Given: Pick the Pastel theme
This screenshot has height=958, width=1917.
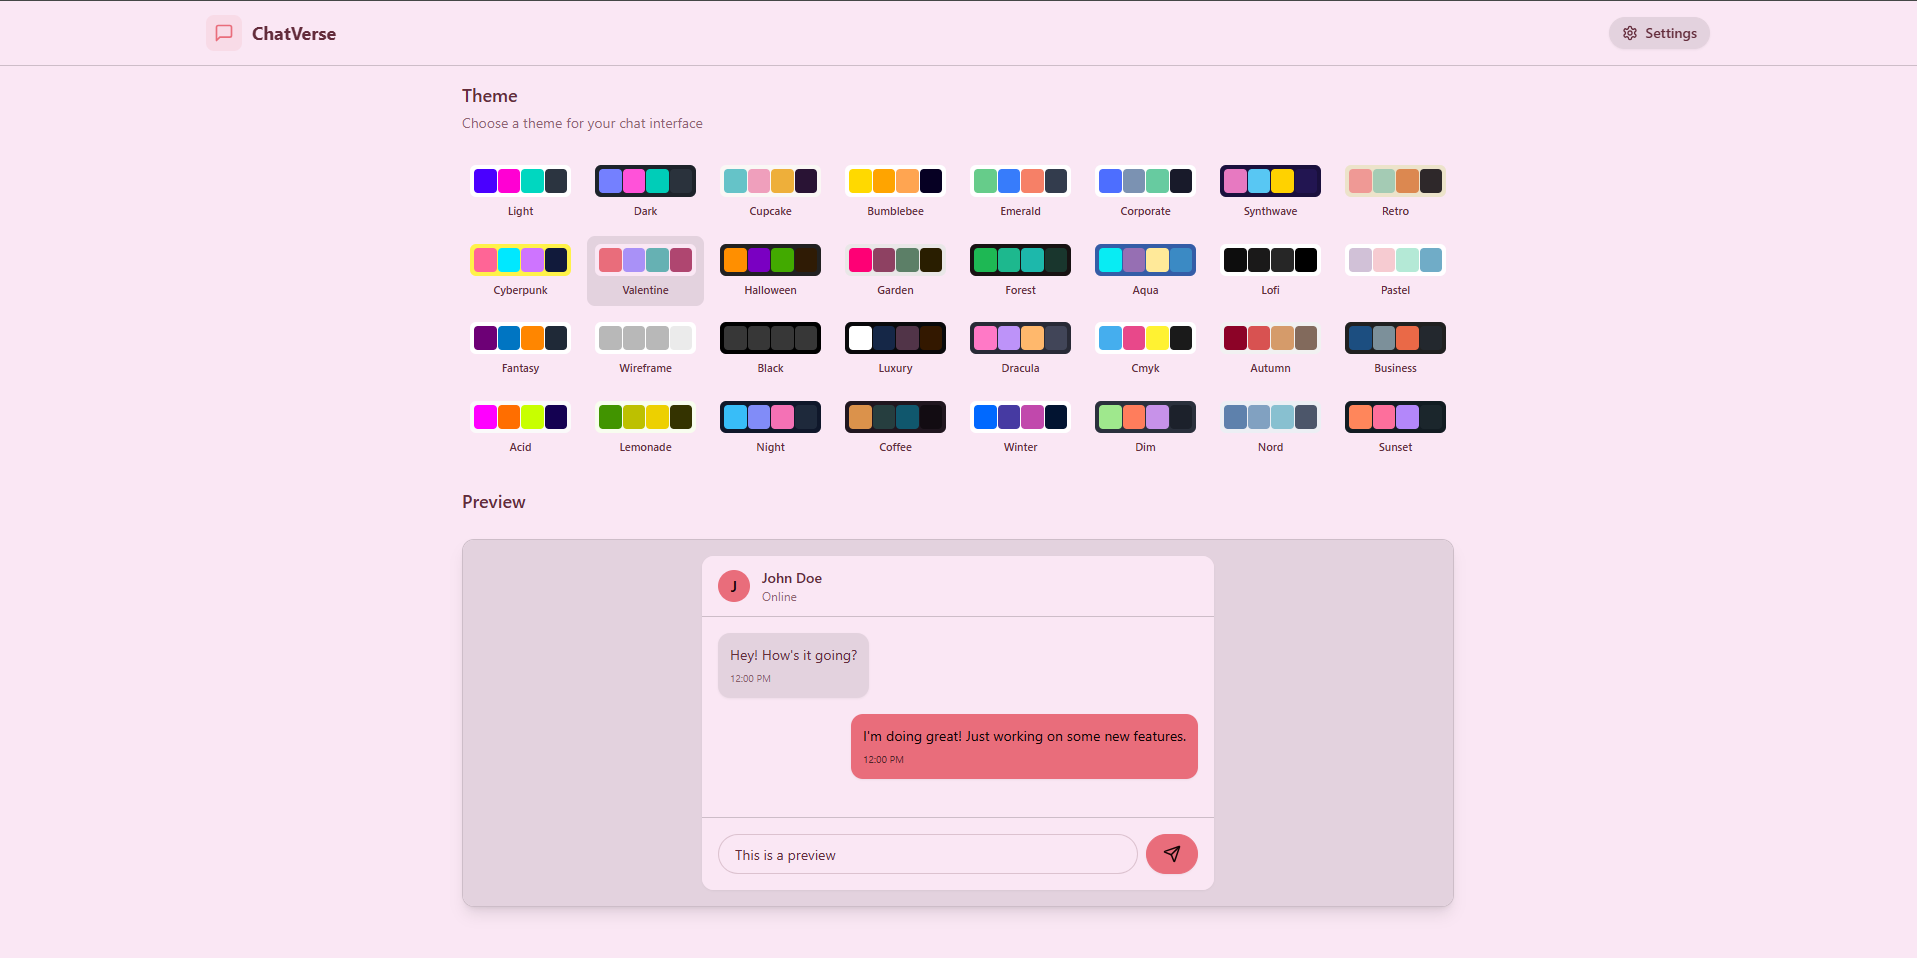Looking at the screenshot, I should (1395, 271).
